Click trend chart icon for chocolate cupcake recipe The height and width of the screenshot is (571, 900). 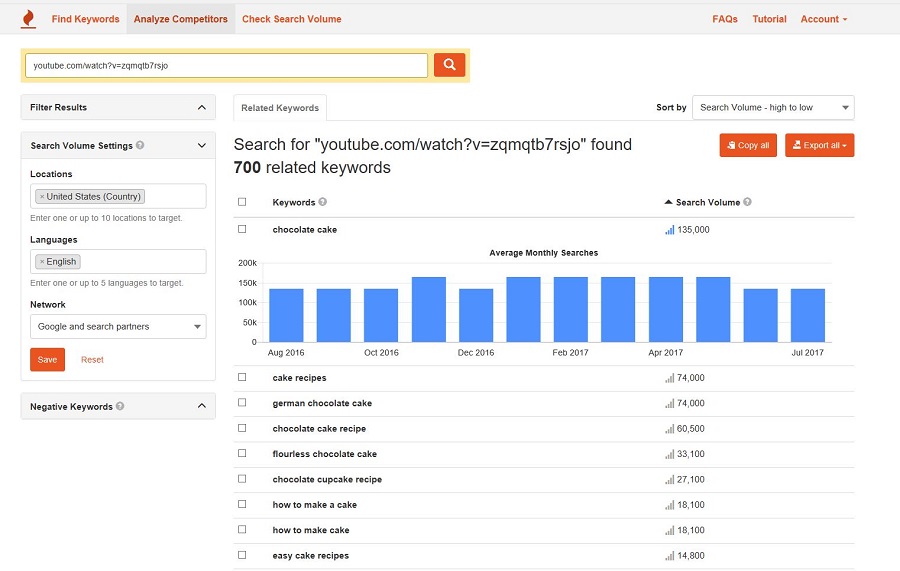tap(669, 480)
